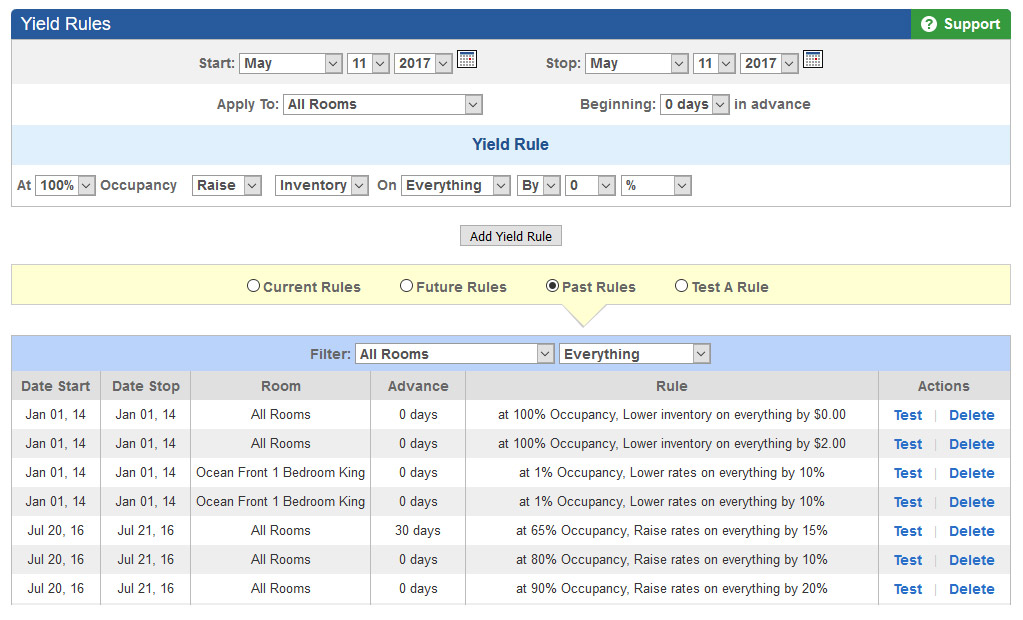
Task: Select the Test A Rule radio button
Action: pyautogui.click(x=681, y=286)
